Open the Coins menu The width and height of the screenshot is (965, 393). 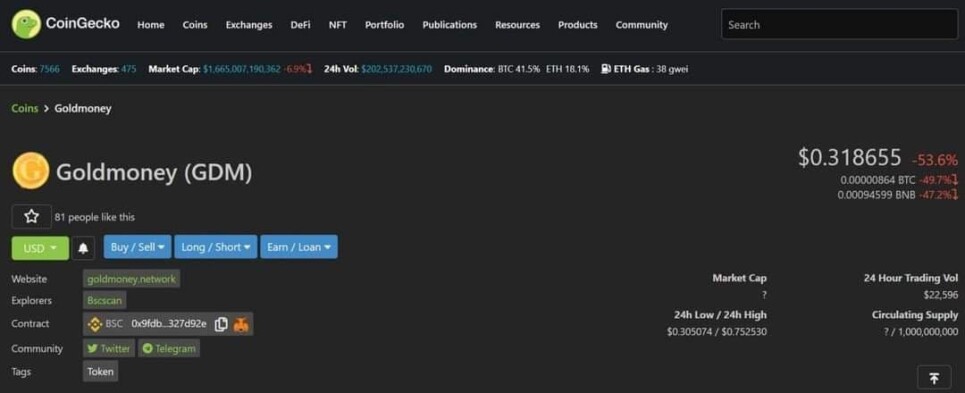click(195, 25)
